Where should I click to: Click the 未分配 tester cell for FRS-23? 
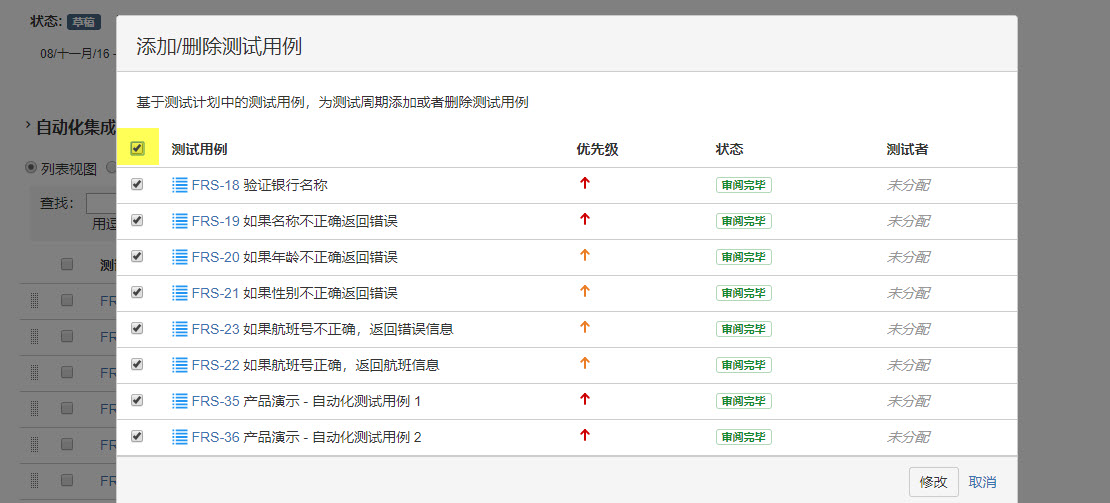click(x=908, y=329)
